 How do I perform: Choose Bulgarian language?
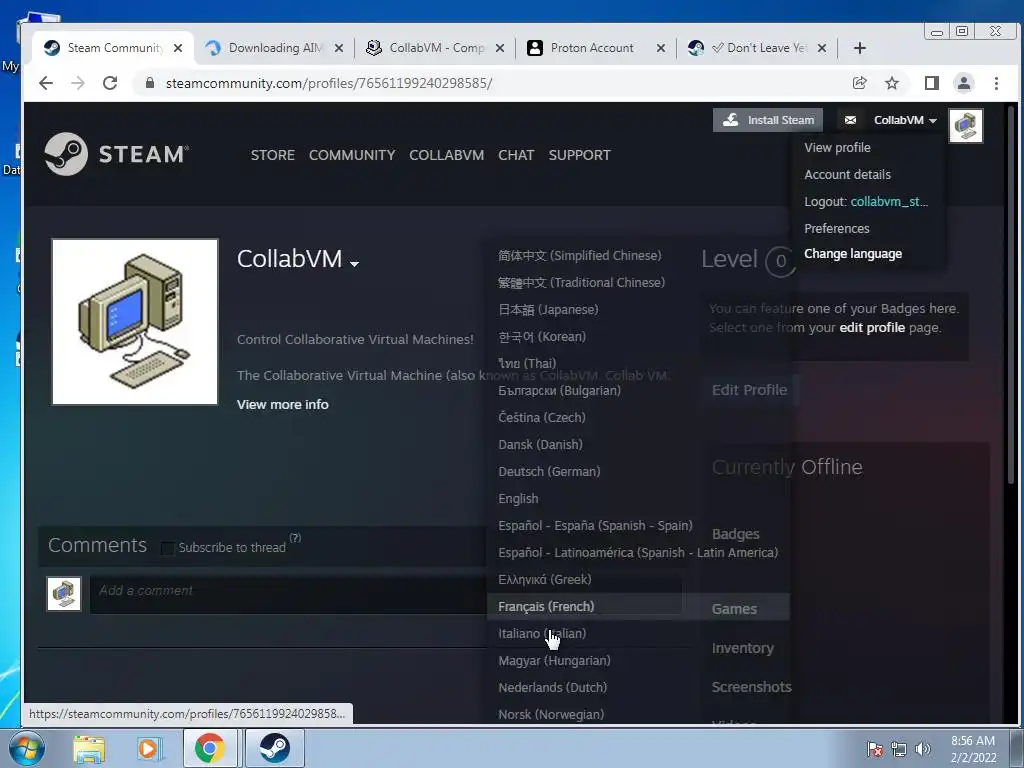[559, 391]
